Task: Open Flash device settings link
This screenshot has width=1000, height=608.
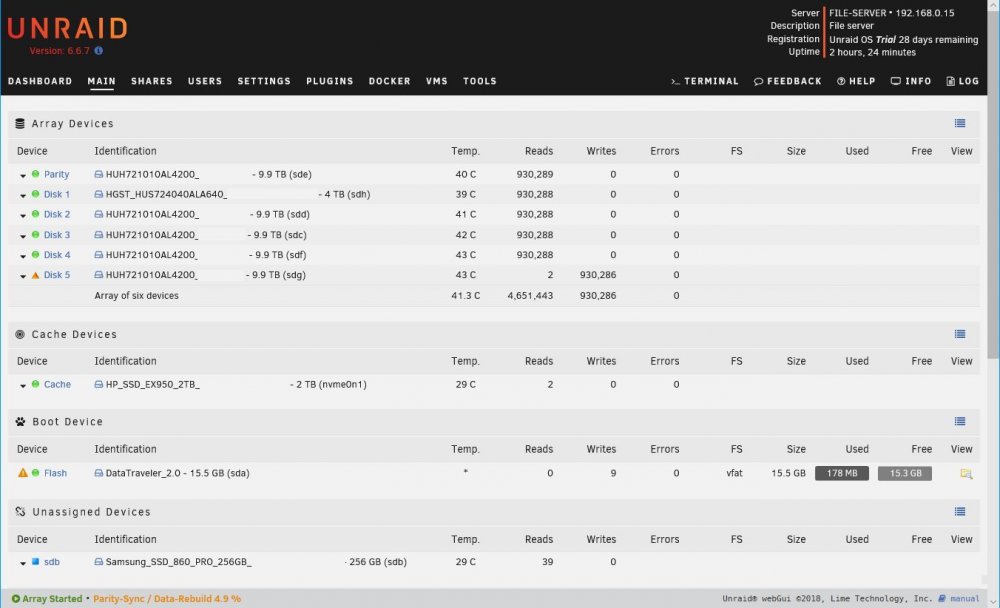Action: click(55, 473)
